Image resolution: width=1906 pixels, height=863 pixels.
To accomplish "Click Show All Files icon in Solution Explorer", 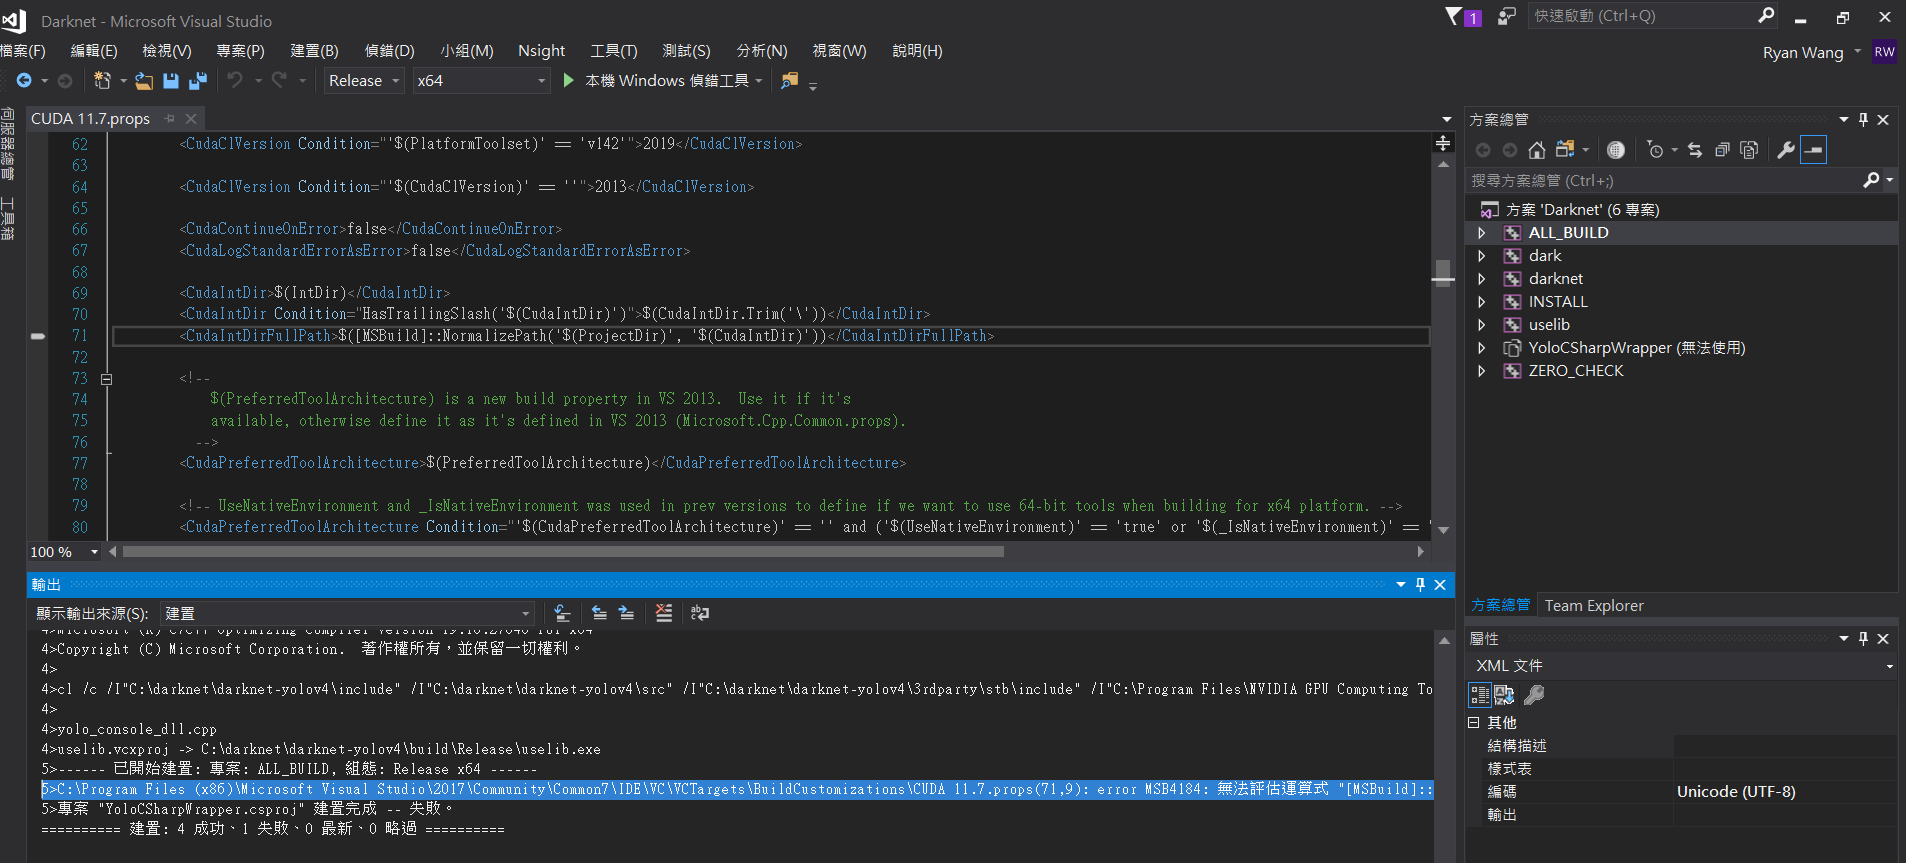I will tap(1749, 150).
